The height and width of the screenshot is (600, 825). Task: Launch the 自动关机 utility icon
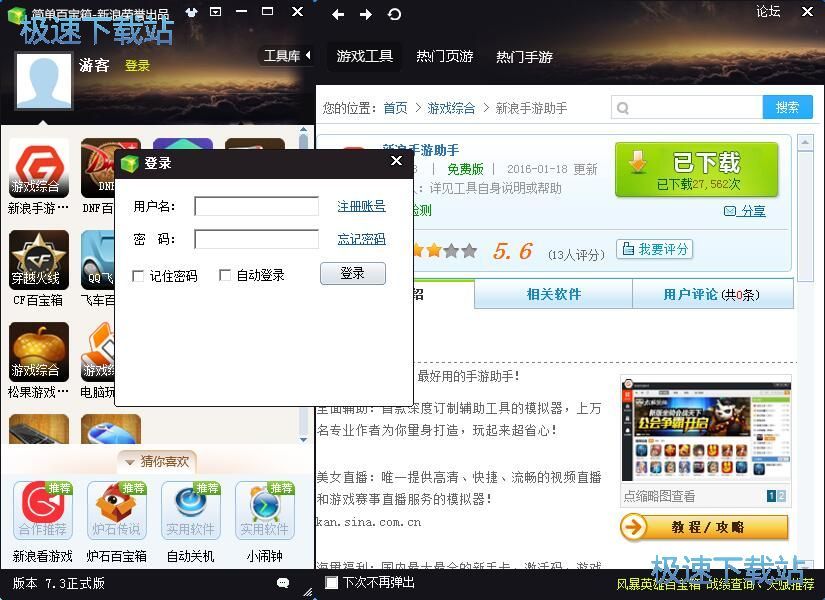190,510
